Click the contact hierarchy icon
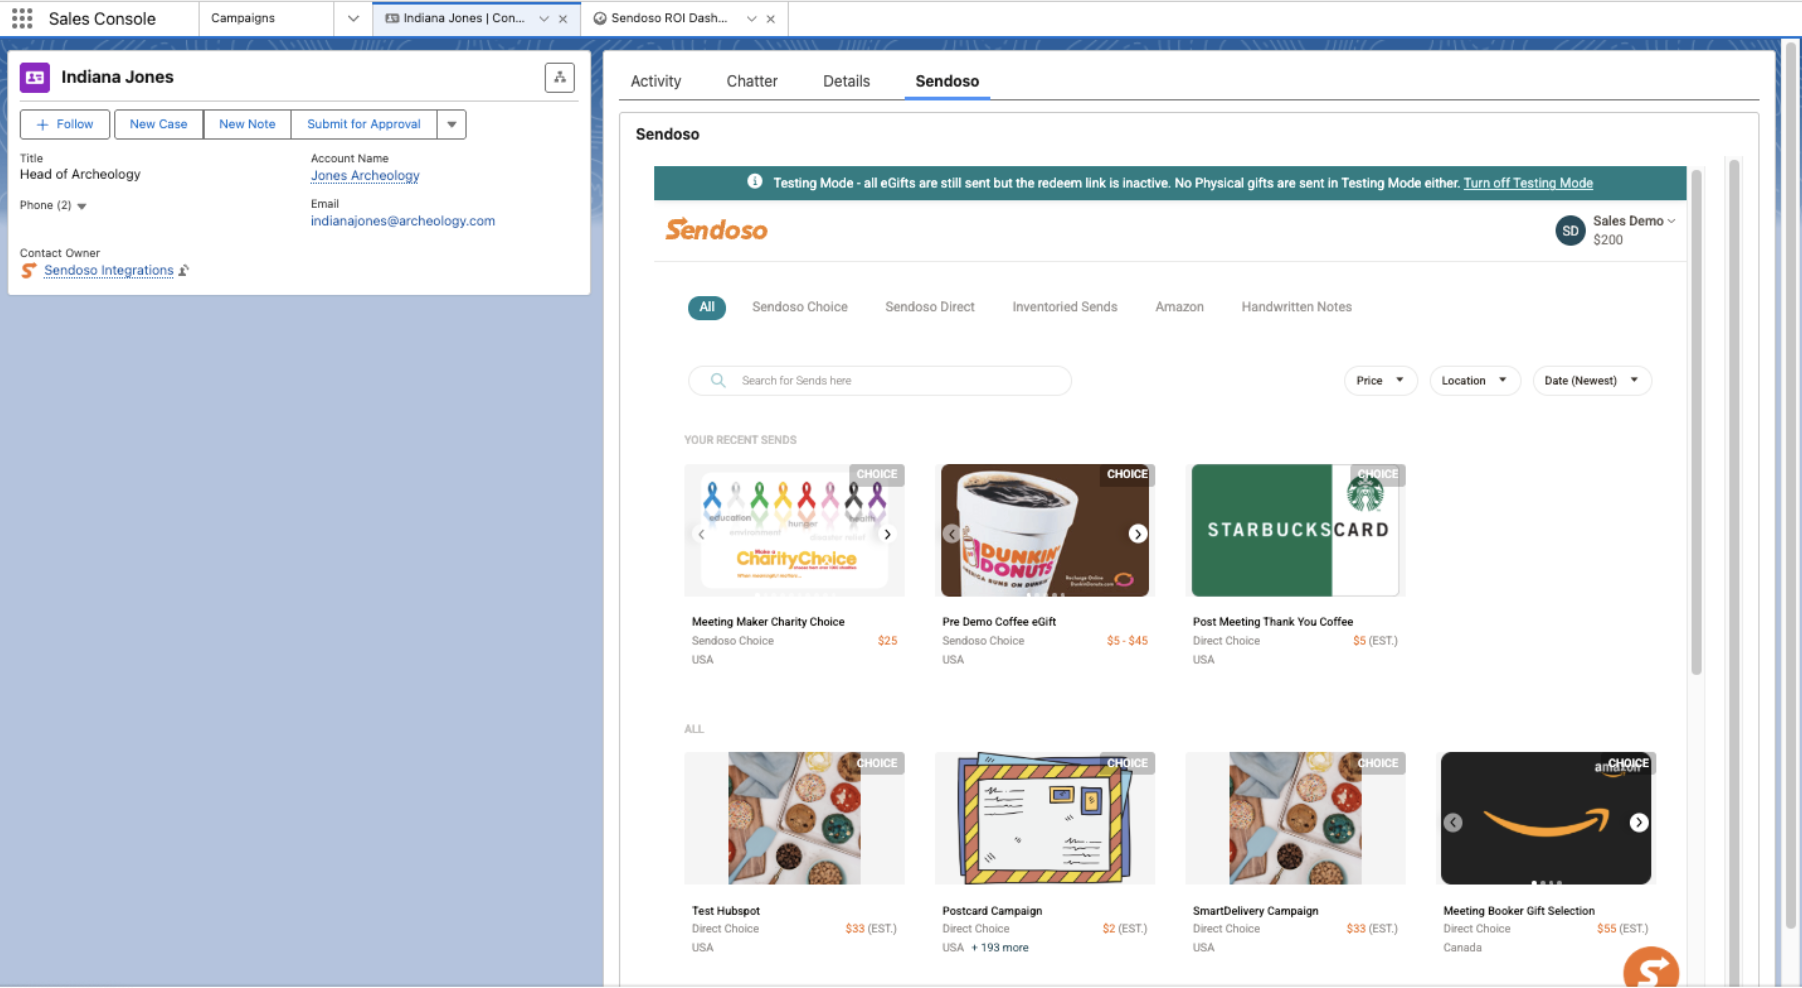This screenshot has height=988, width=1802. pyautogui.click(x=559, y=77)
